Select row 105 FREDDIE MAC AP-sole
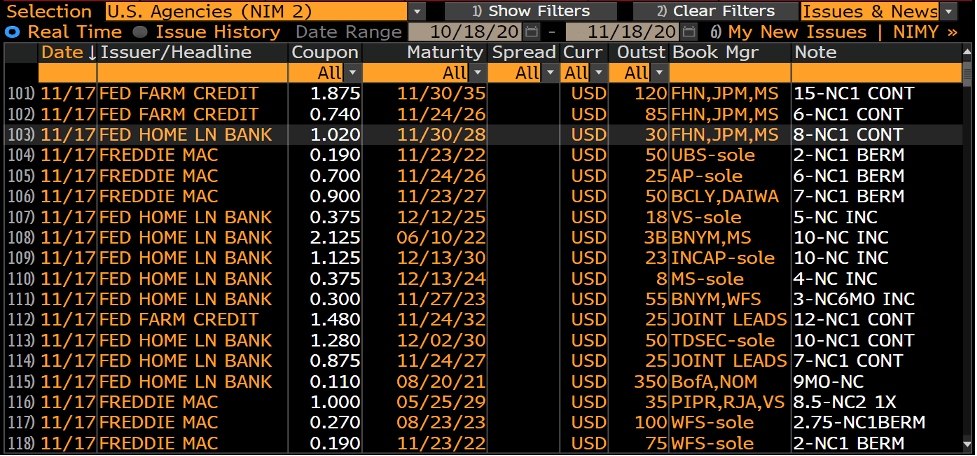The height and width of the screenshot is (456, 977). [484, 176]
